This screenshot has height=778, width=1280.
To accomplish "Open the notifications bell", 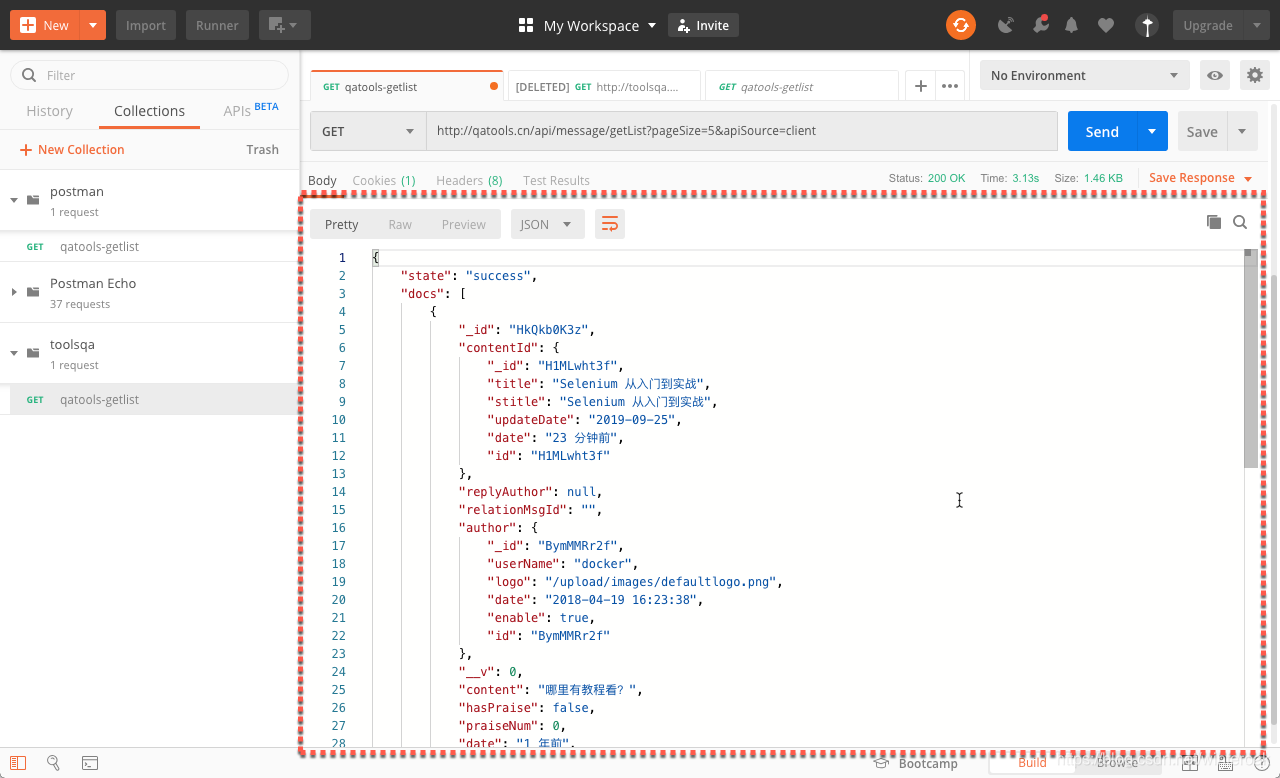I will click(x=1072, y=25).
